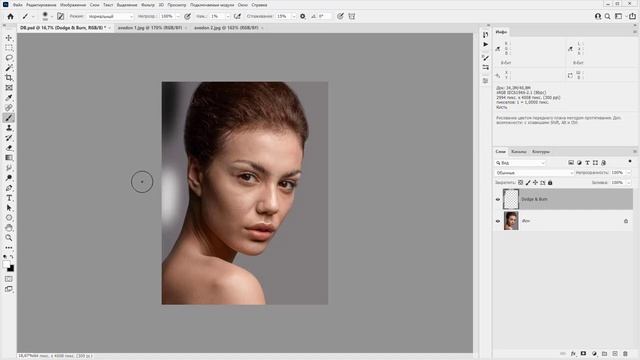Screen dimensions: 640x360
Task: Add a layer mask button
Action: point(584,353)
